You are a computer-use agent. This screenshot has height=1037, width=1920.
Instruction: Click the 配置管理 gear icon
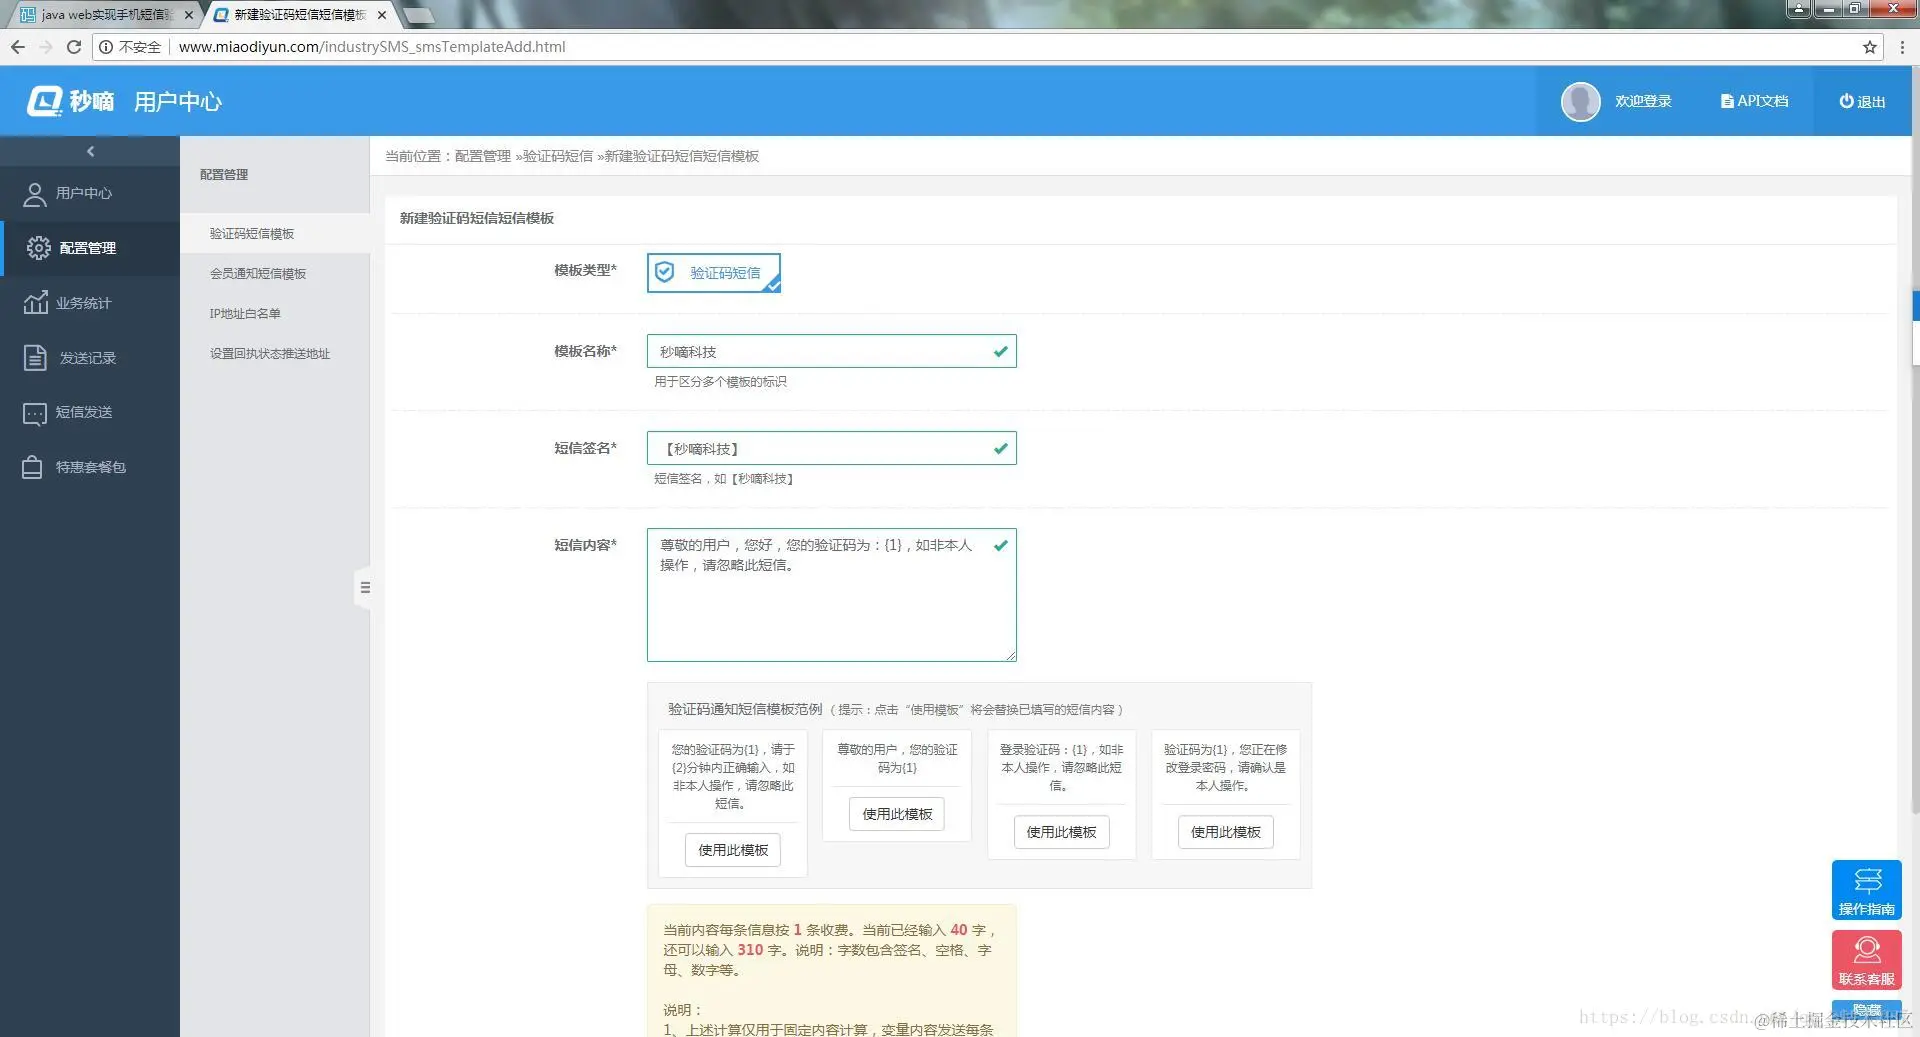(x=38, y=248)
